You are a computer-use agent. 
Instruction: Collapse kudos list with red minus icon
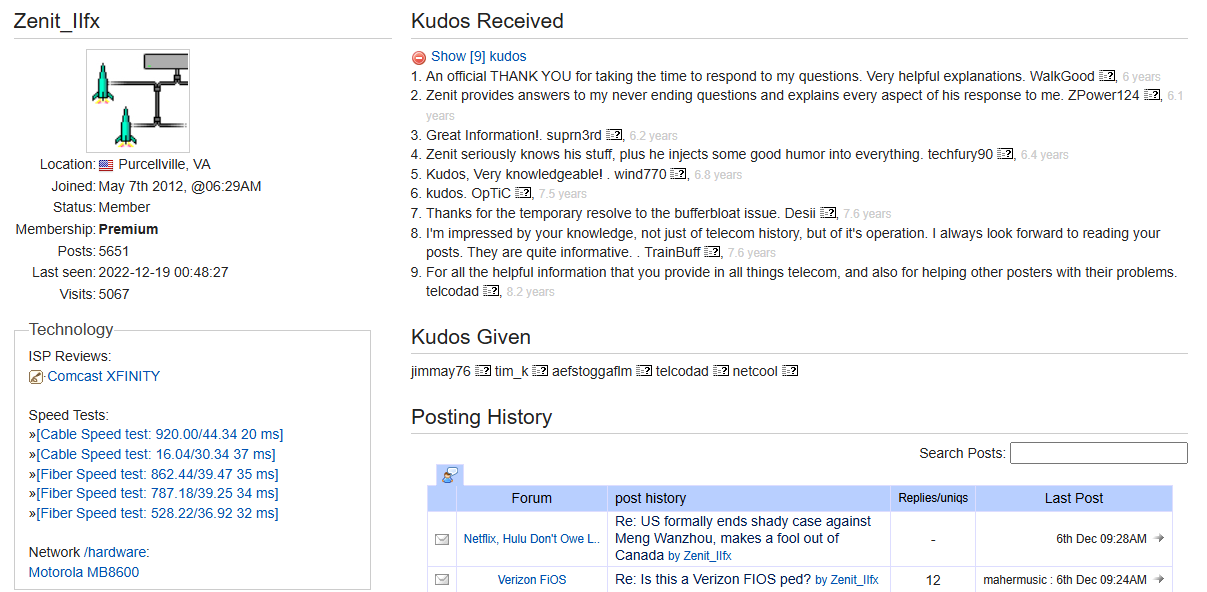pyautogui.click(x=419, y=57)
